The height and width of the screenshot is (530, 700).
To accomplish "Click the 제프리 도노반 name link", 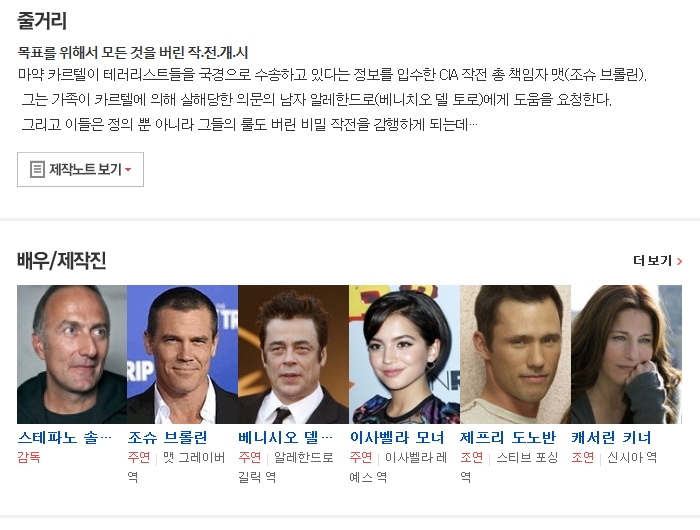I will (x=508, y=437).
